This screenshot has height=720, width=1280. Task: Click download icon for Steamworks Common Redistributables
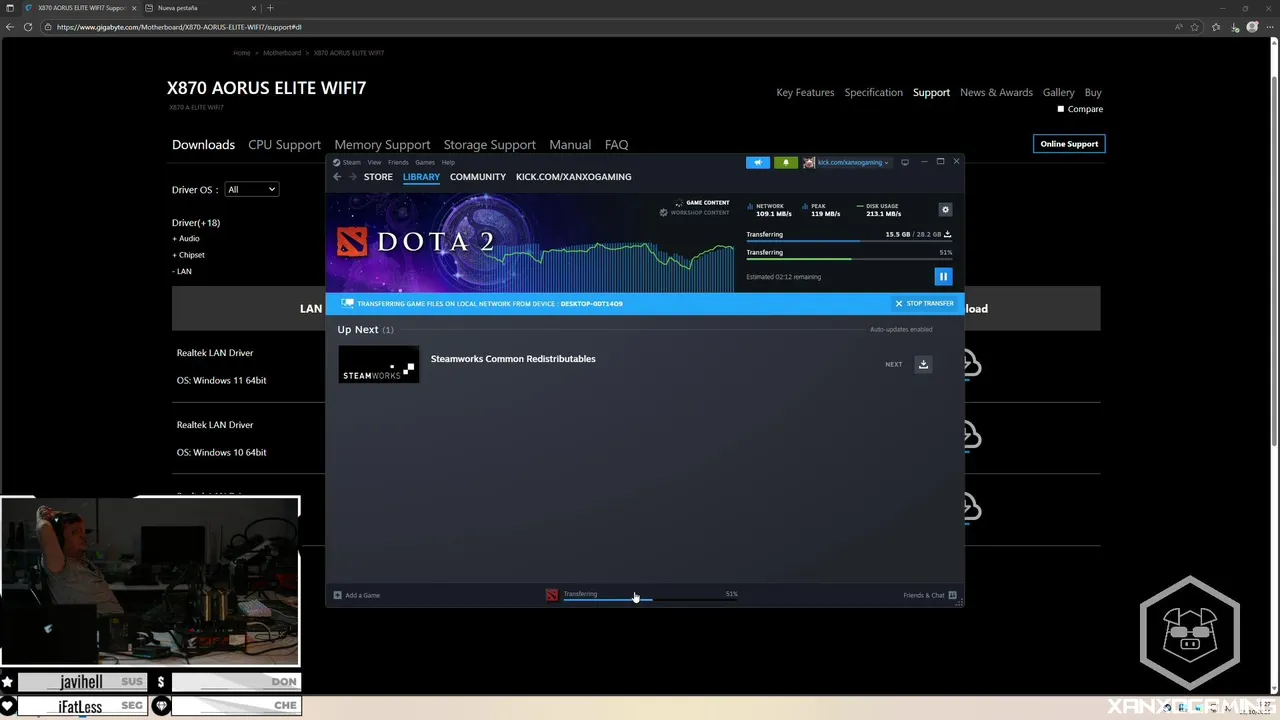coord(923,364)
